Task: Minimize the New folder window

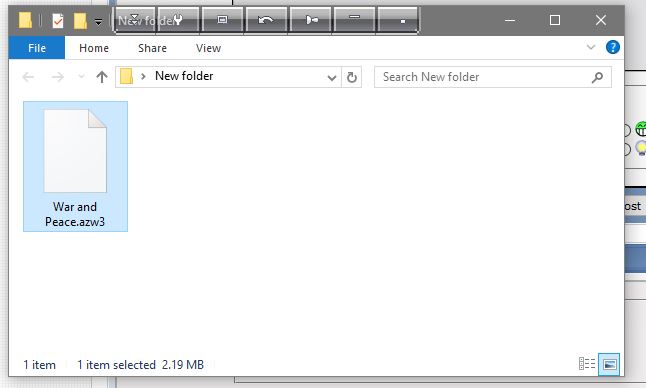Action: [510, 20]
